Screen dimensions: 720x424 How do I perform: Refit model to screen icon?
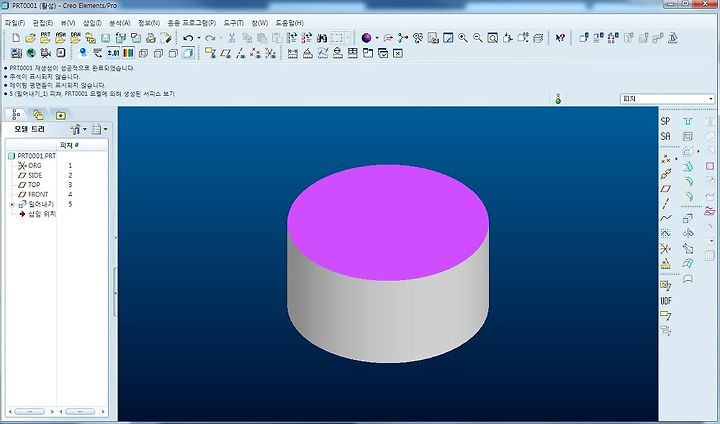[493, 38]
